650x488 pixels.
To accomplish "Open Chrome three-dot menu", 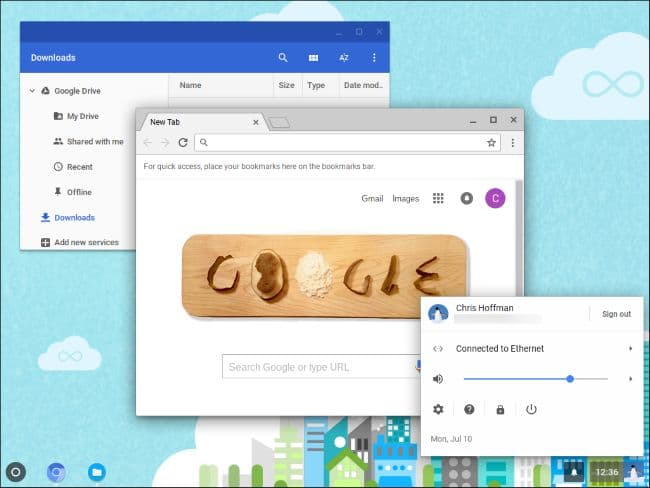I will [512, 143].
